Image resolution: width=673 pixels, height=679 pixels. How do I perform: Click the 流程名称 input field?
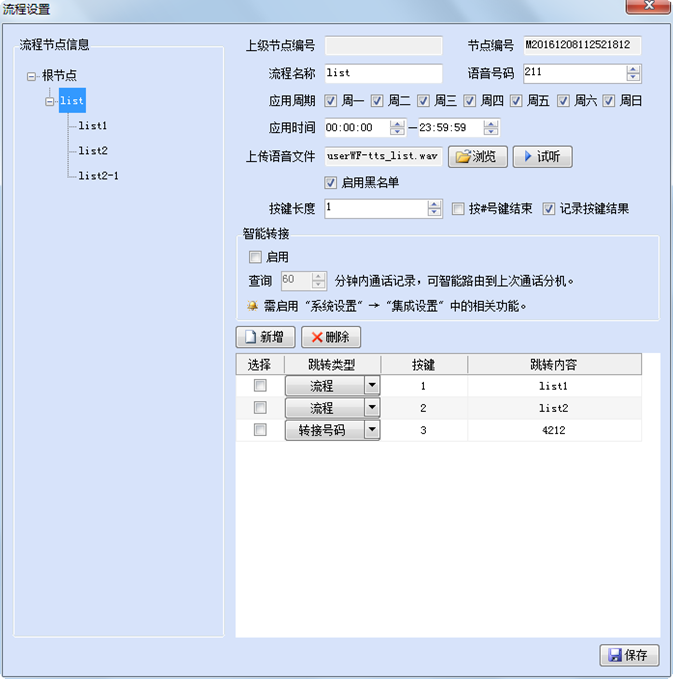pos(383,73)
